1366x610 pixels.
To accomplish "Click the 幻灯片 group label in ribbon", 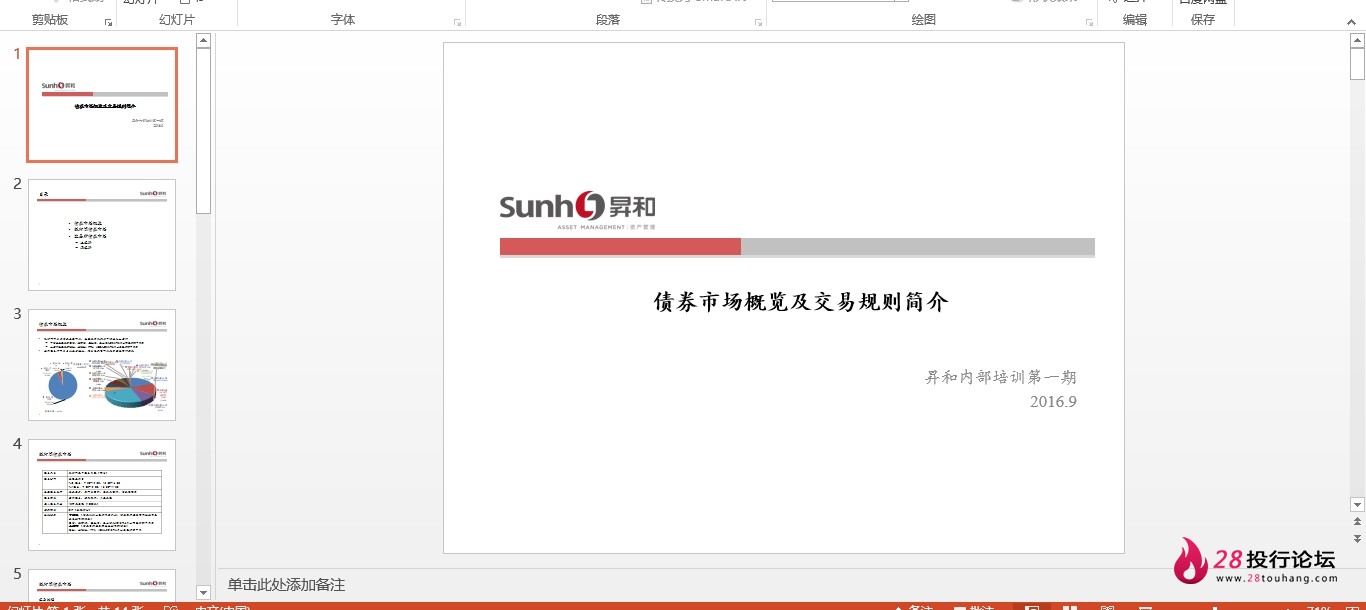I will [177, 20].
